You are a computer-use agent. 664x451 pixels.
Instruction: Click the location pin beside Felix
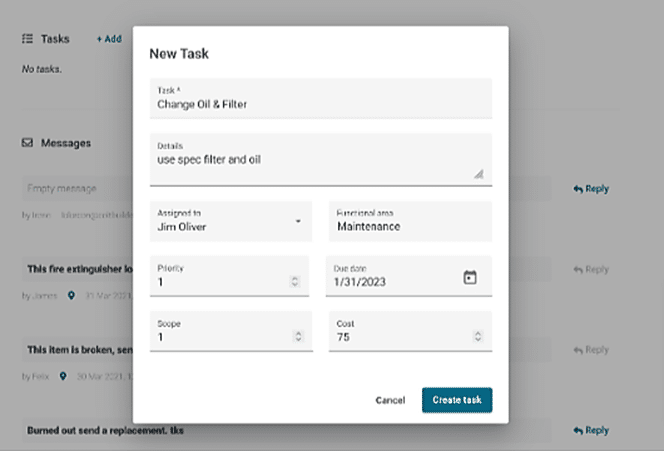tap(63, 377)
